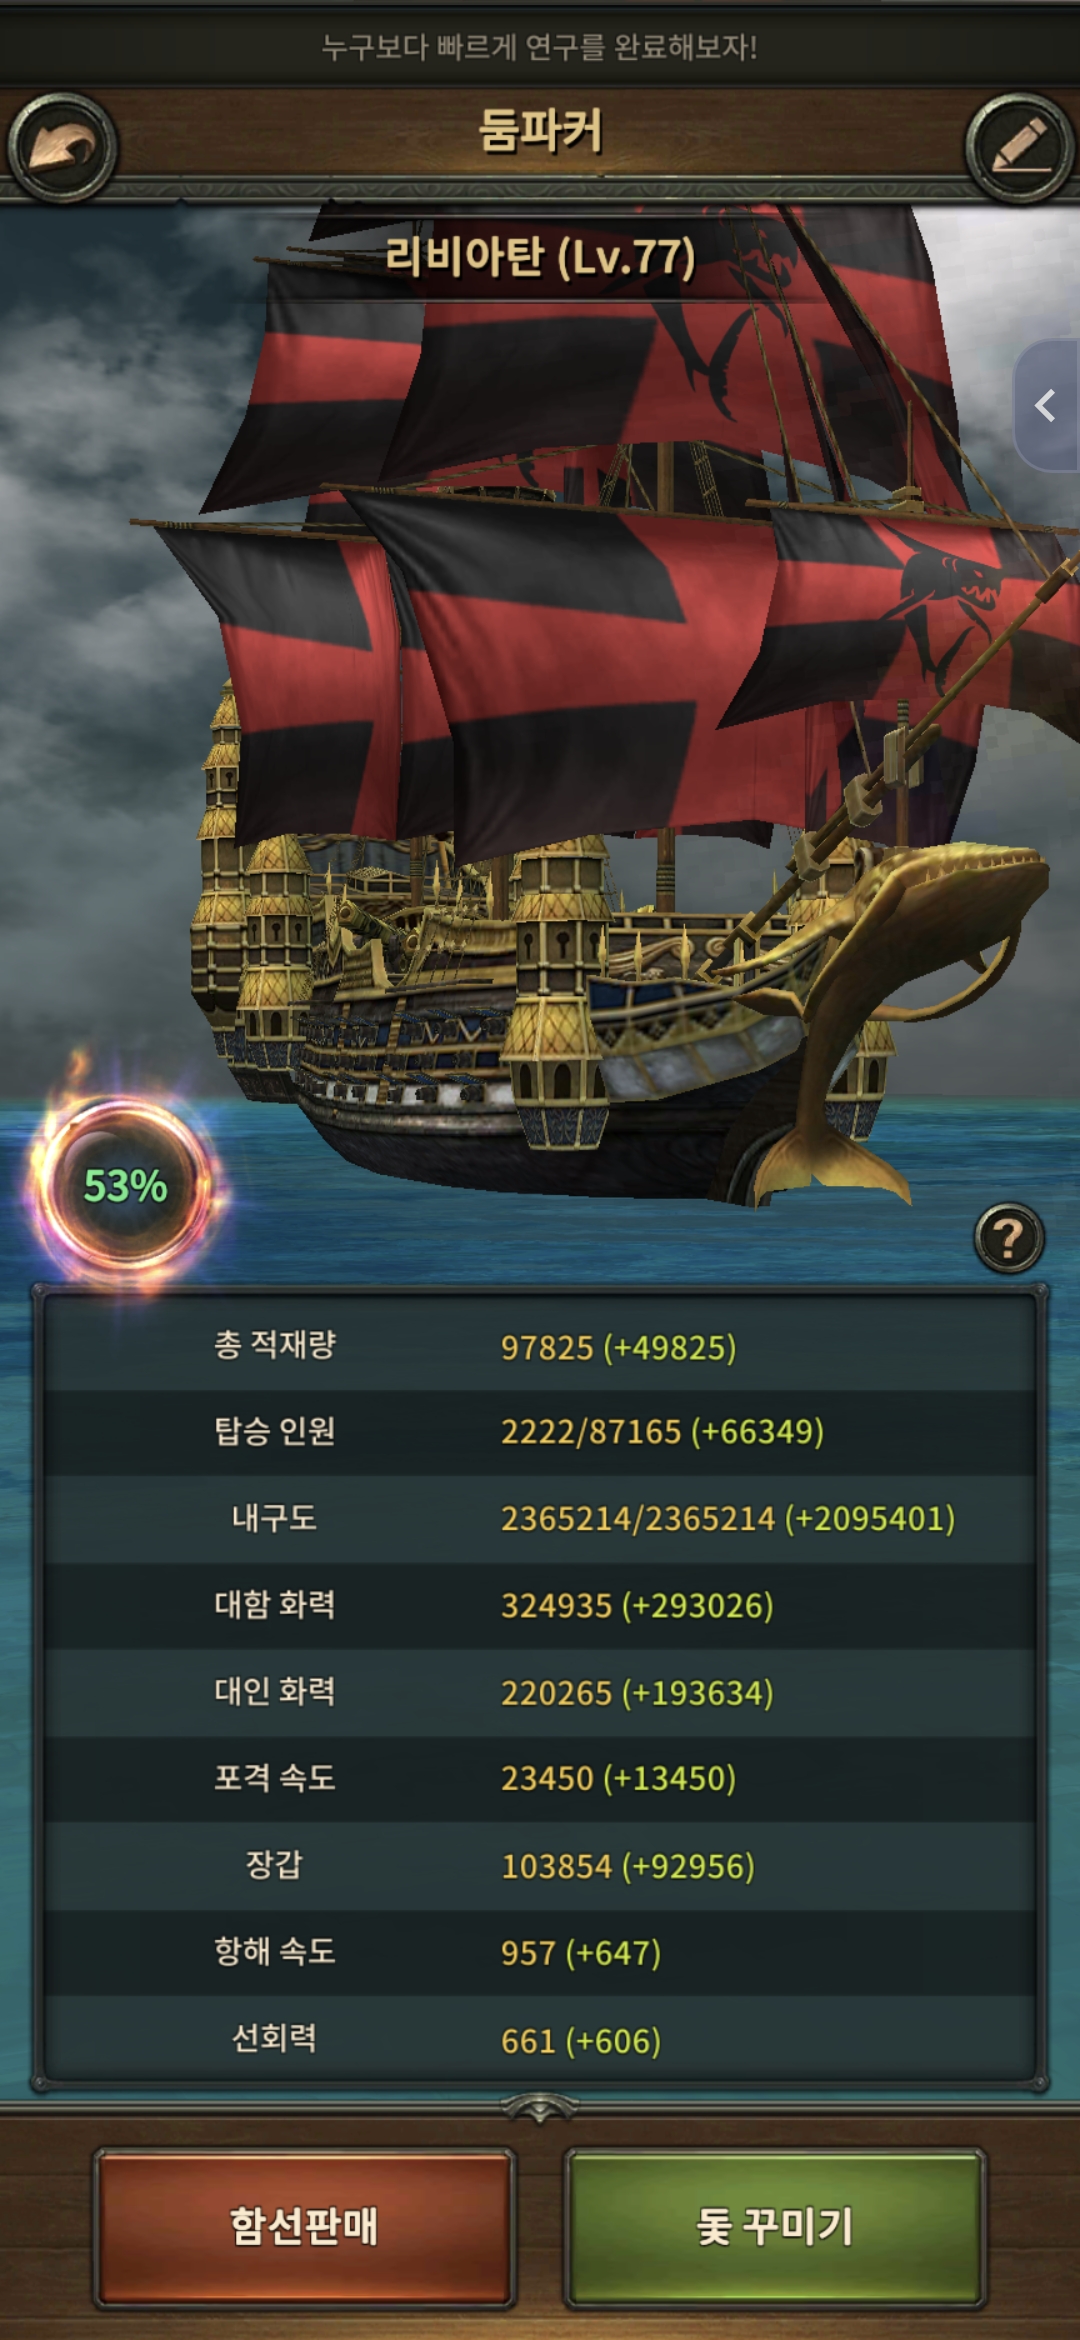The height and width of the screenshot is (2340, 1080).
Task: Click the 함선판매 sell ship button
Action: tap(304, 2226)
